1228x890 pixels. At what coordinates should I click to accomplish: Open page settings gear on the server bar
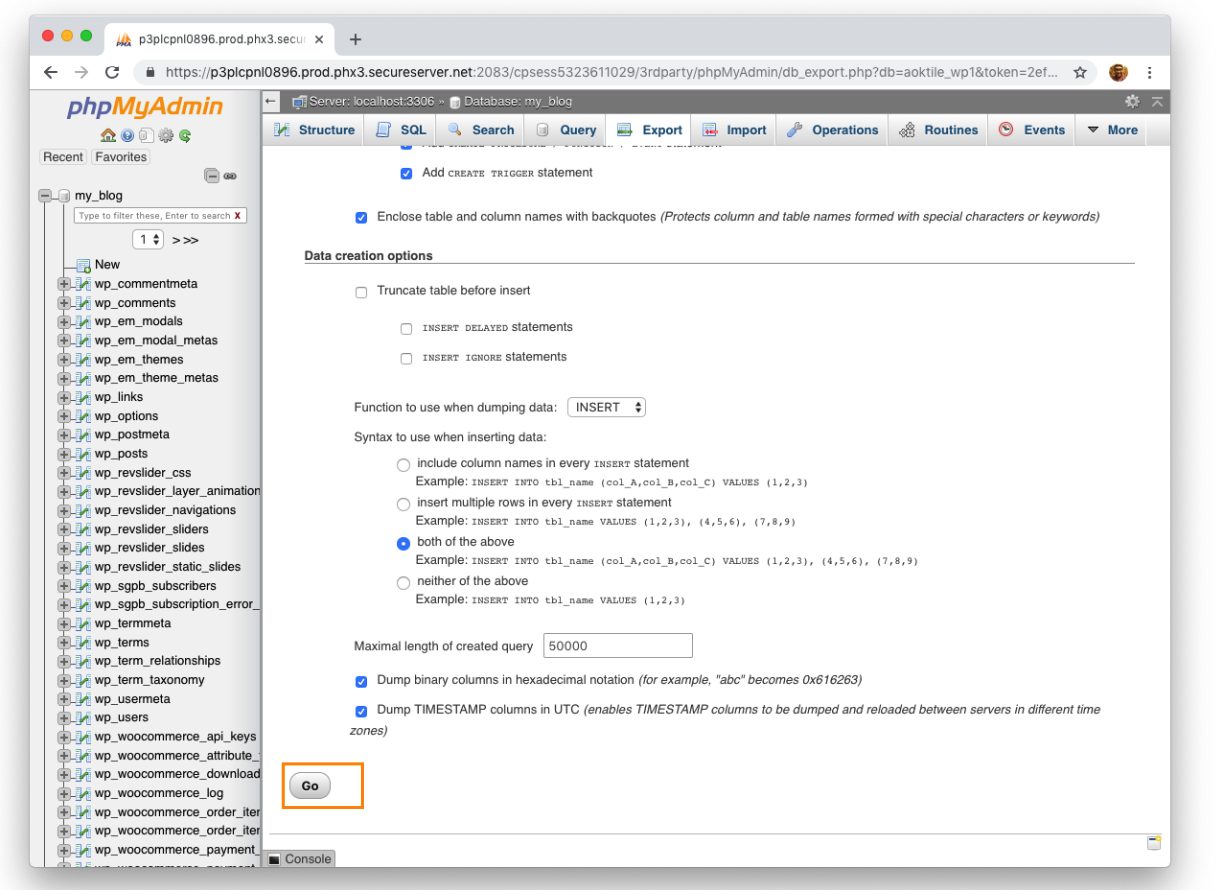click(x=1134, y=101)
